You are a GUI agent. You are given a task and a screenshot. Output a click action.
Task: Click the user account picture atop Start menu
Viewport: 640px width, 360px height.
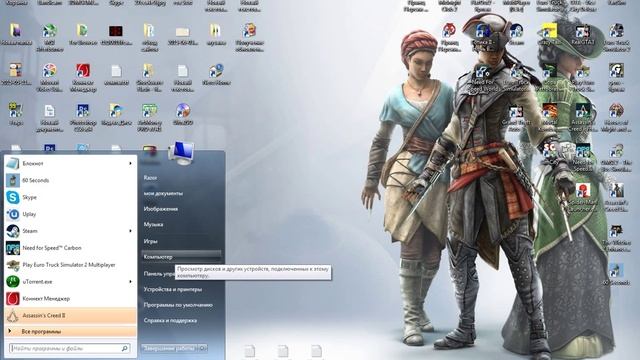click(x=181, y=153)
